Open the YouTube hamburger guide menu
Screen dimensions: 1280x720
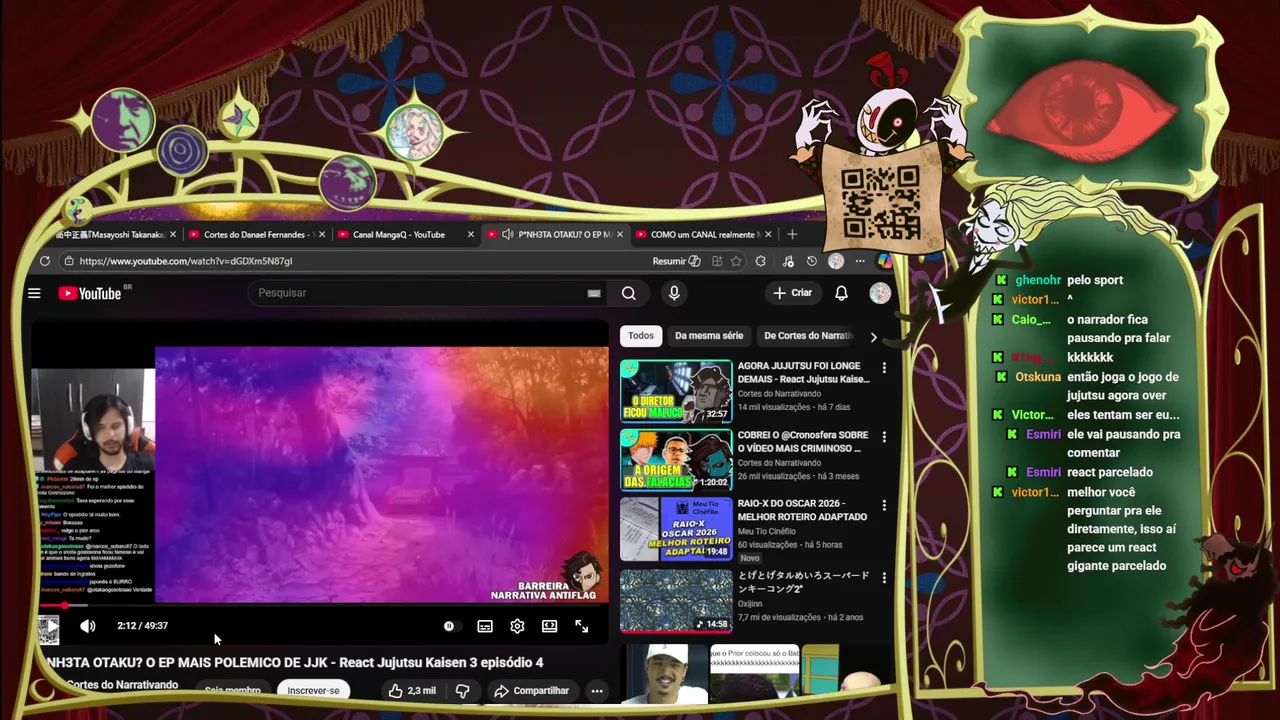(x=34, y=293)
